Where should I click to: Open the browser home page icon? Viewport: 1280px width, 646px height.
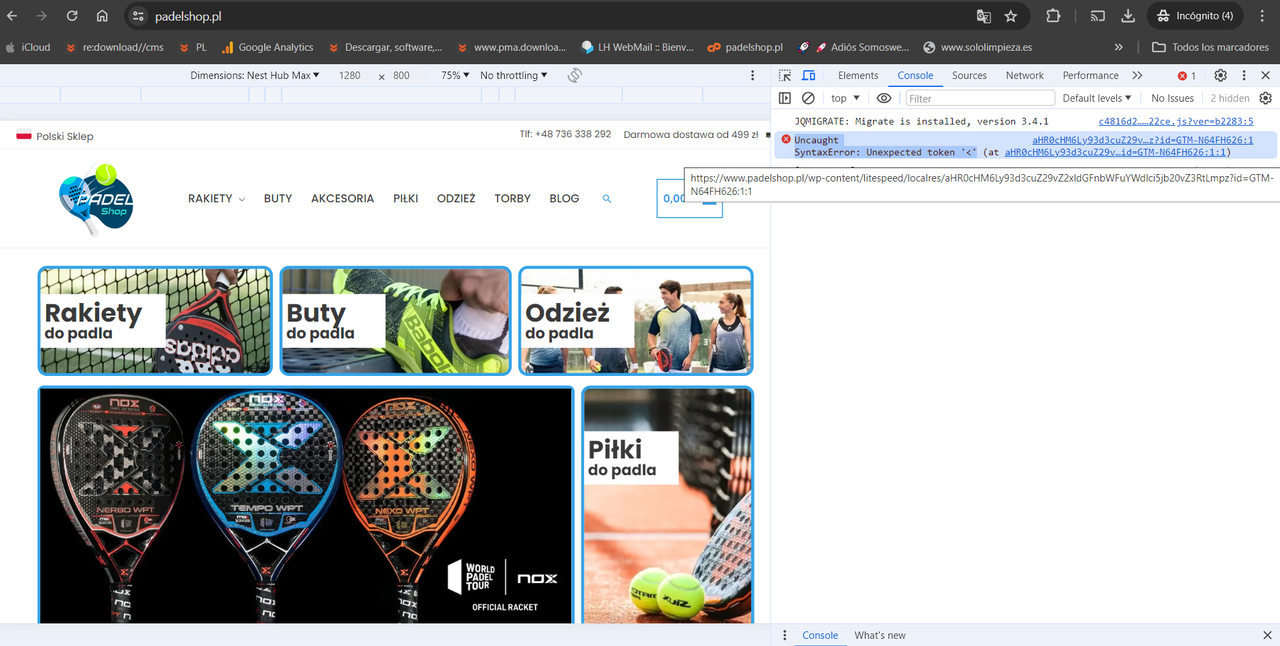click(102, 16)
